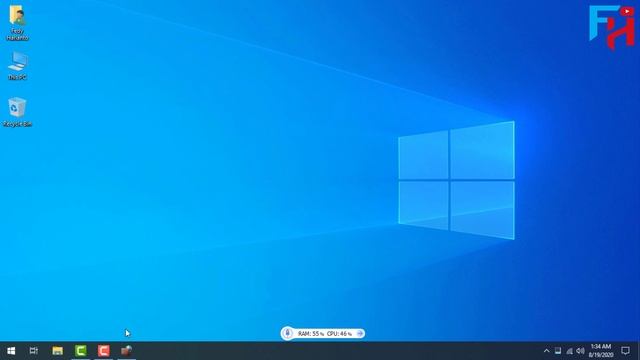Open the Action Center notifications icon
This screenshot has width=640, height=360.
[625, 351]
